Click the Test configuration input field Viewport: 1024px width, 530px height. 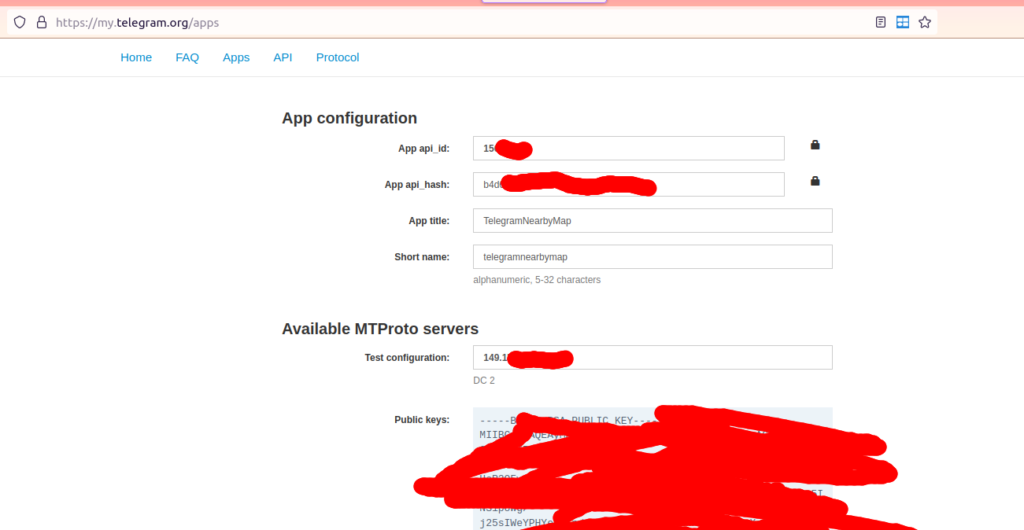(653, 358)
